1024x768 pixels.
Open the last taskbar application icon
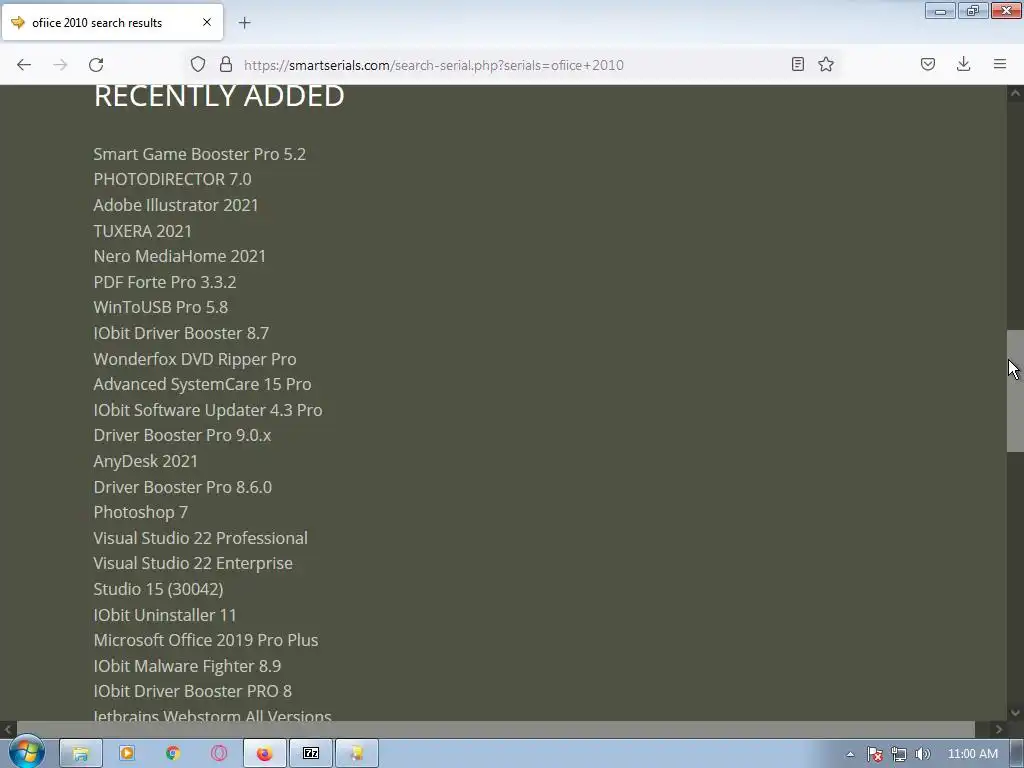pyautogui.click(x=357, y=754)
